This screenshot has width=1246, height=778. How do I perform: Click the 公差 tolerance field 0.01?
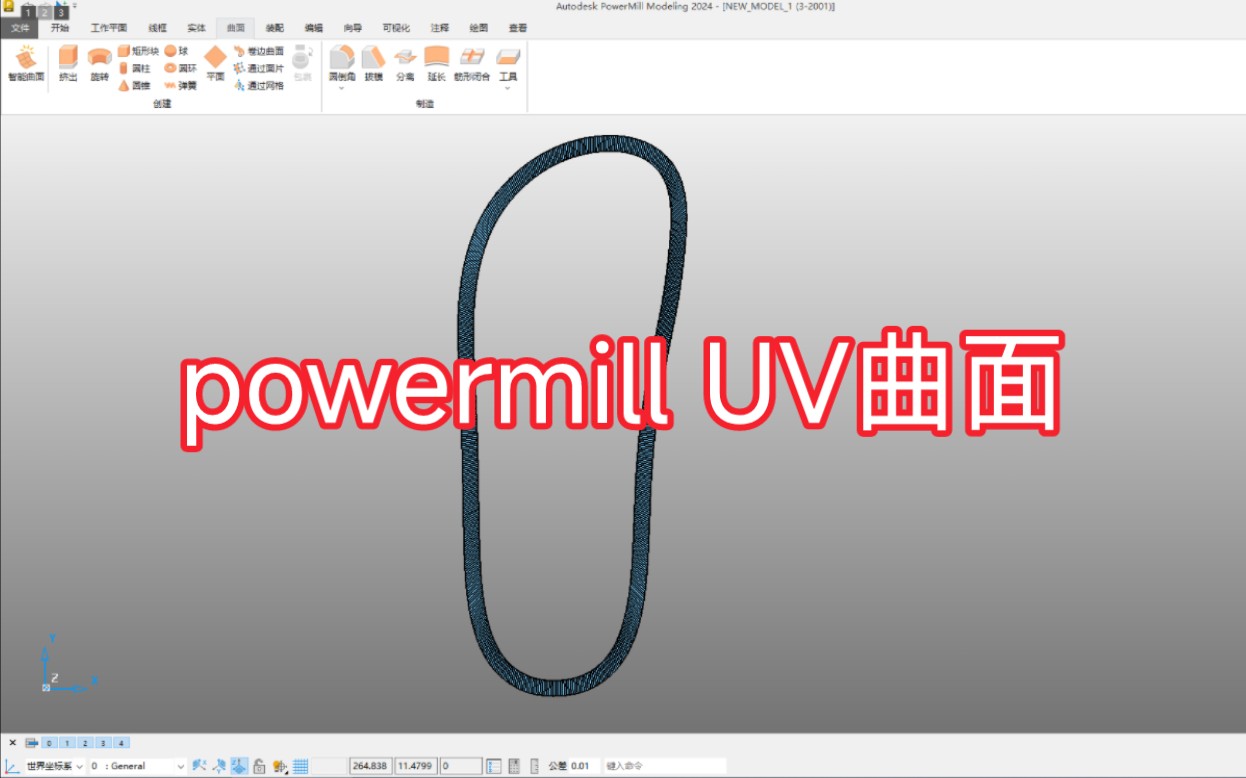(x=583, y=766)
